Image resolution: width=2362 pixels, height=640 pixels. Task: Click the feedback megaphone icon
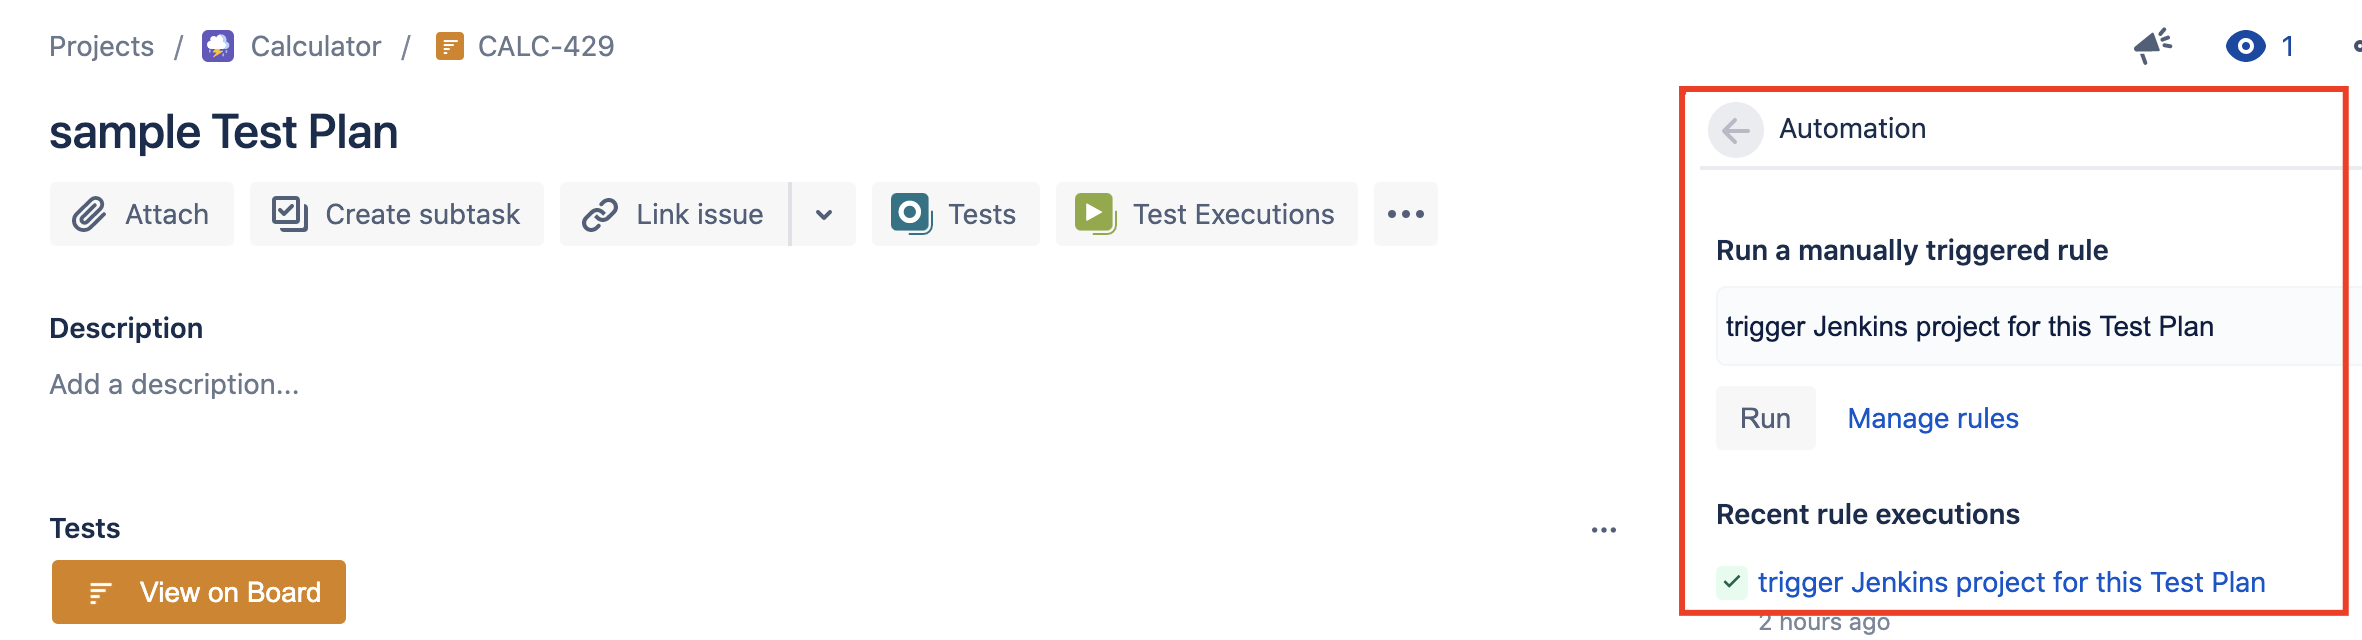point(2152,46)
